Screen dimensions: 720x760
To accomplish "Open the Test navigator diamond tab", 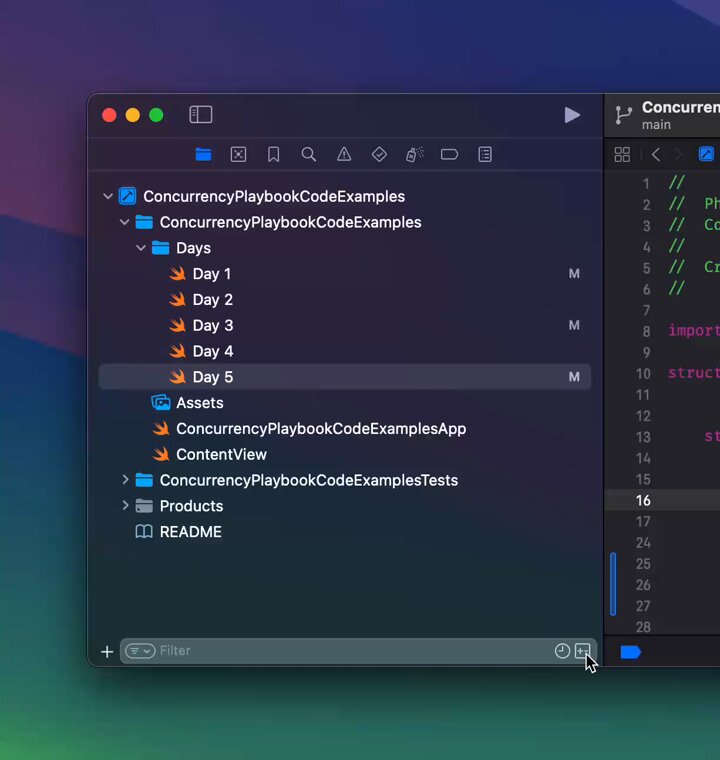I will (379, 155).
